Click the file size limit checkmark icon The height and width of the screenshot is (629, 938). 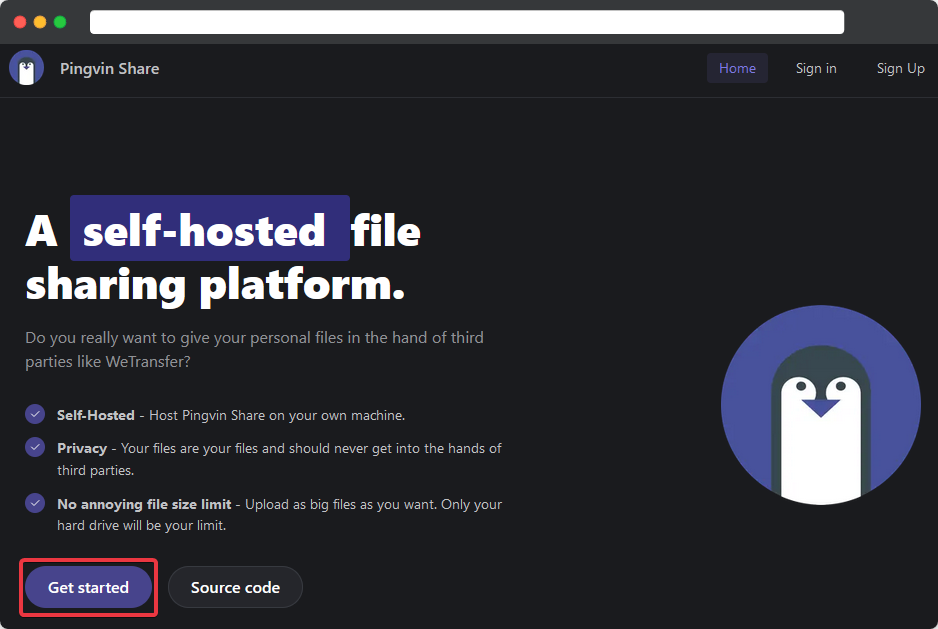pyautogui.click(x=35, y=503)
